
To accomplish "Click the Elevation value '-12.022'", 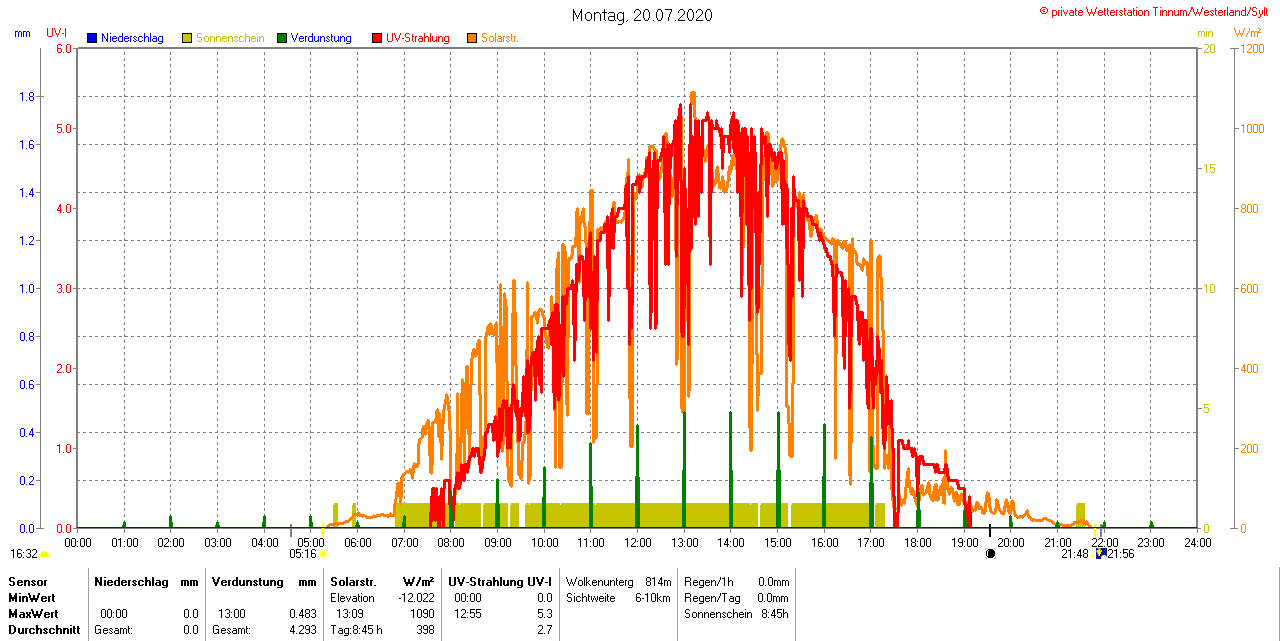I will pos(416,597).
